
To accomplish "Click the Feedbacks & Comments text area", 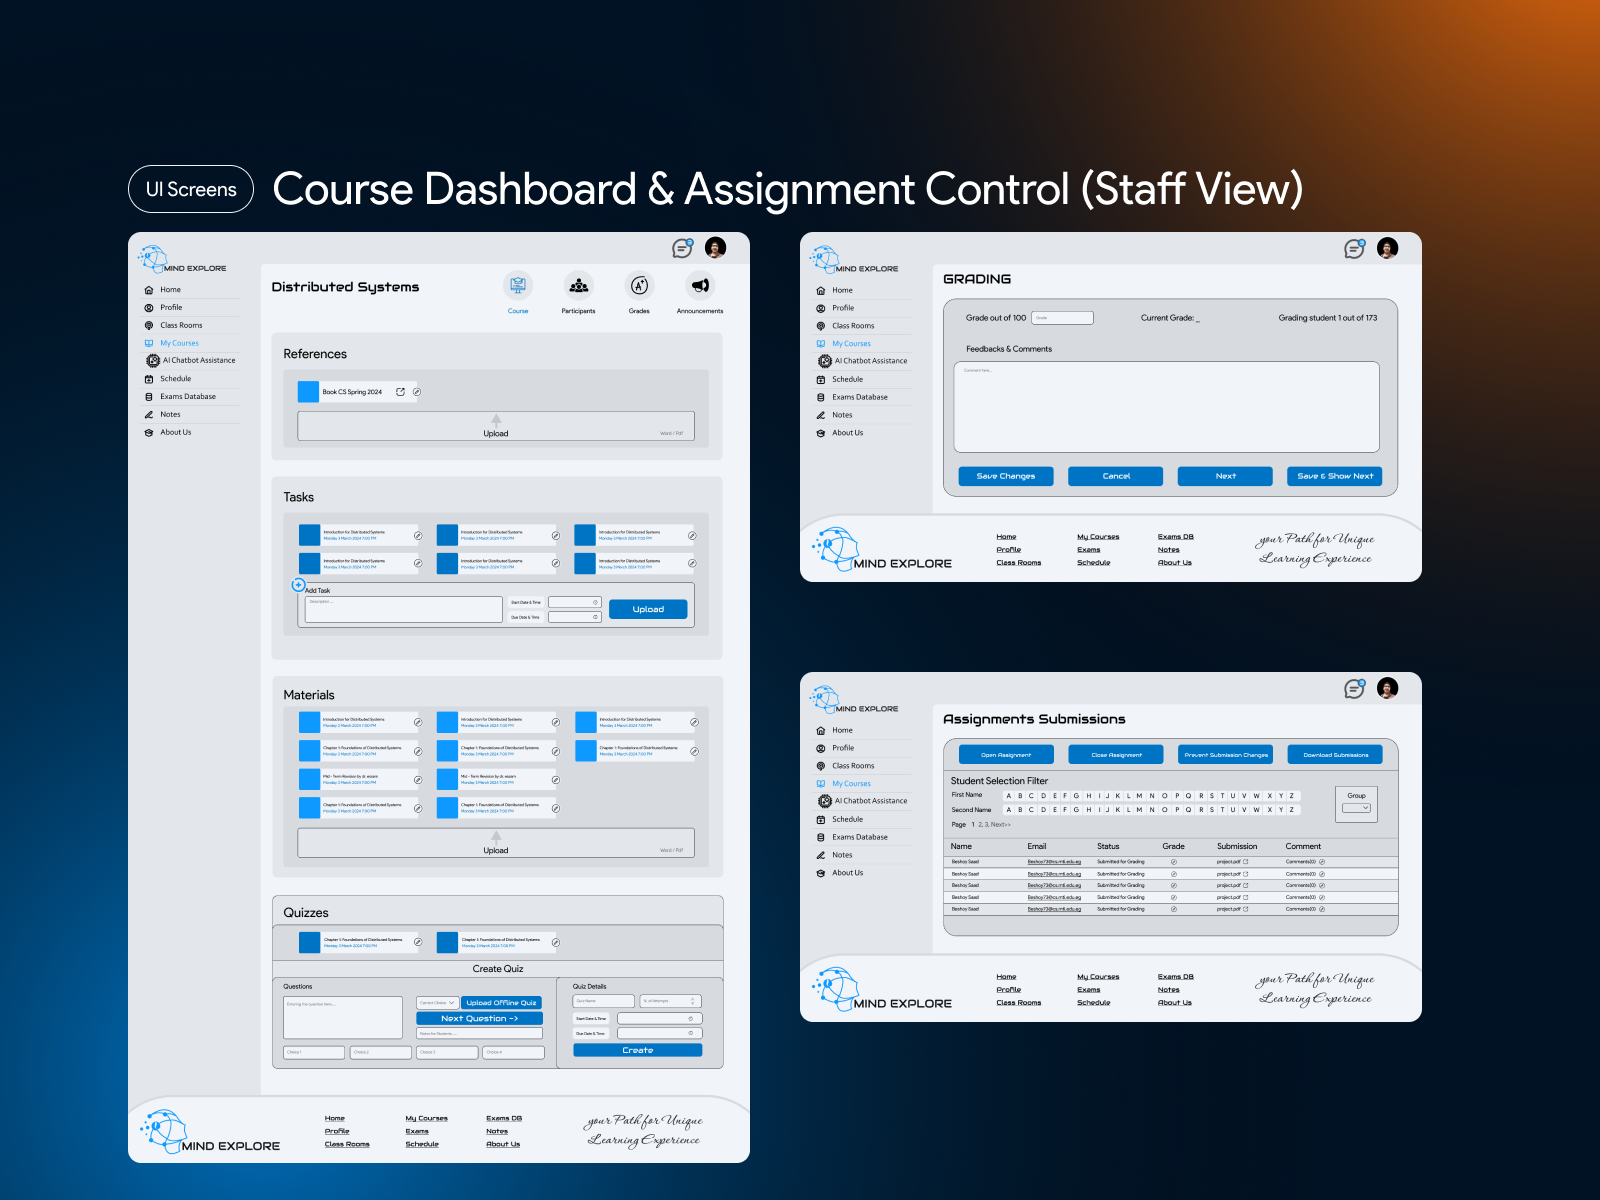I will (x=1166, y=407).
